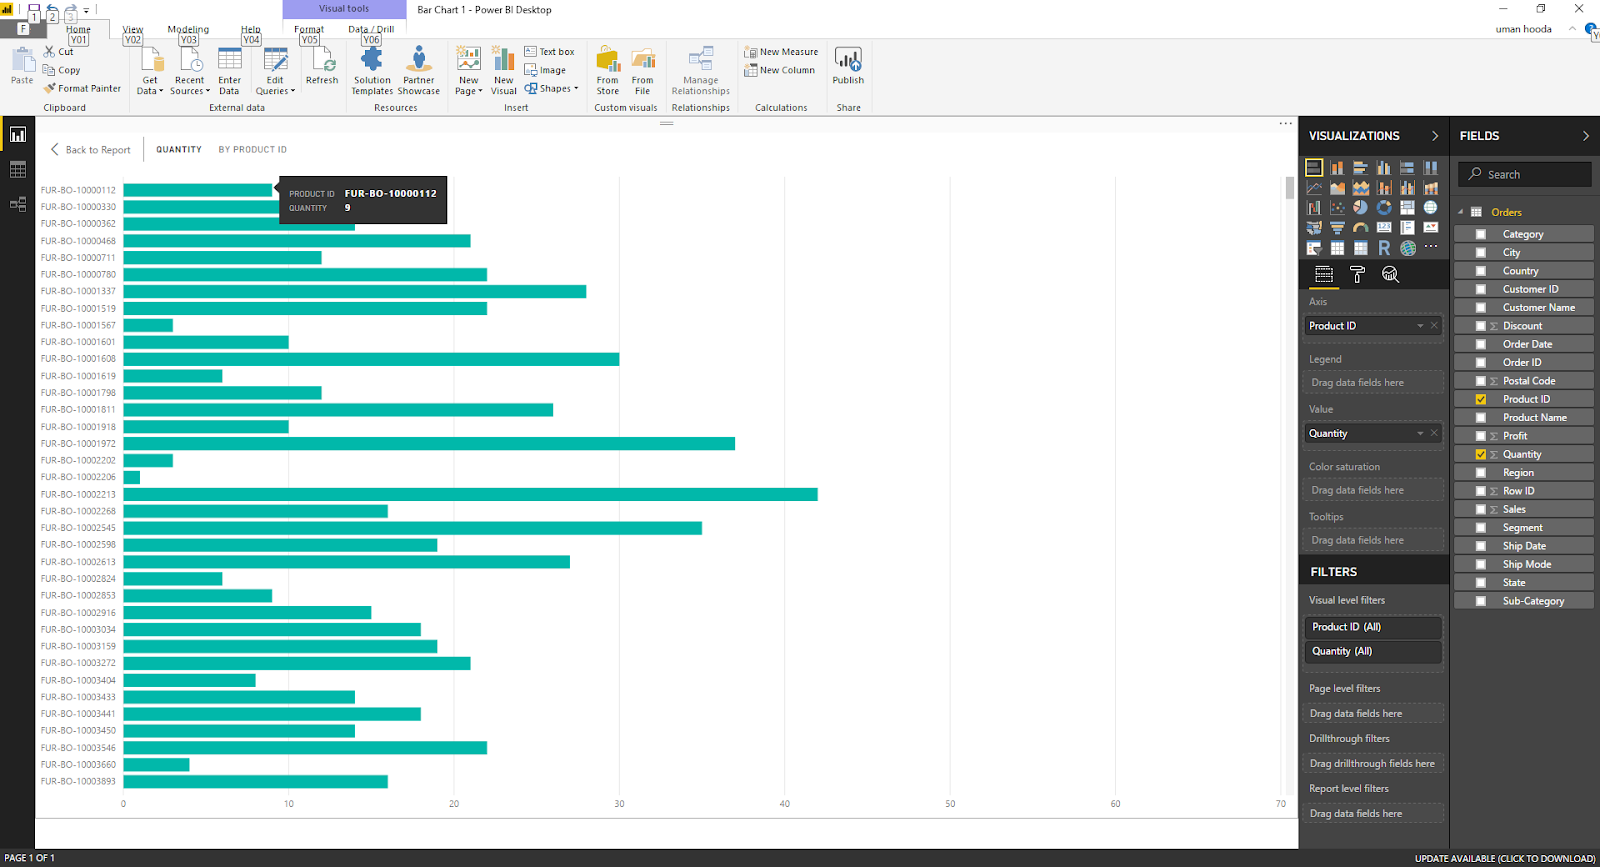This screenshot has width=1600, height=867.
Task: Open the Product ID axis field dropdown
Action: tap(1420, 326)
